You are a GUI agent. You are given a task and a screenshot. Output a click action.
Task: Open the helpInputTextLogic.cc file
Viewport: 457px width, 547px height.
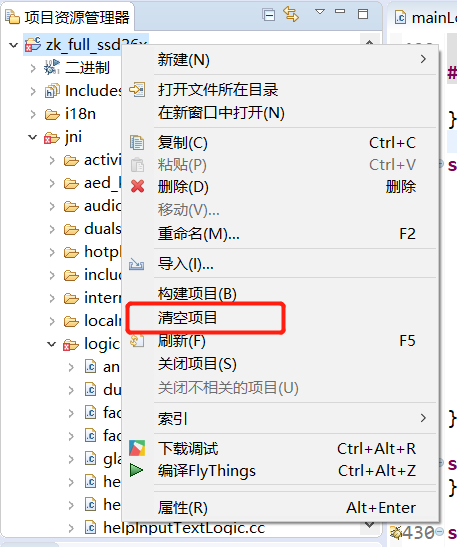click(x=184, y=527)
